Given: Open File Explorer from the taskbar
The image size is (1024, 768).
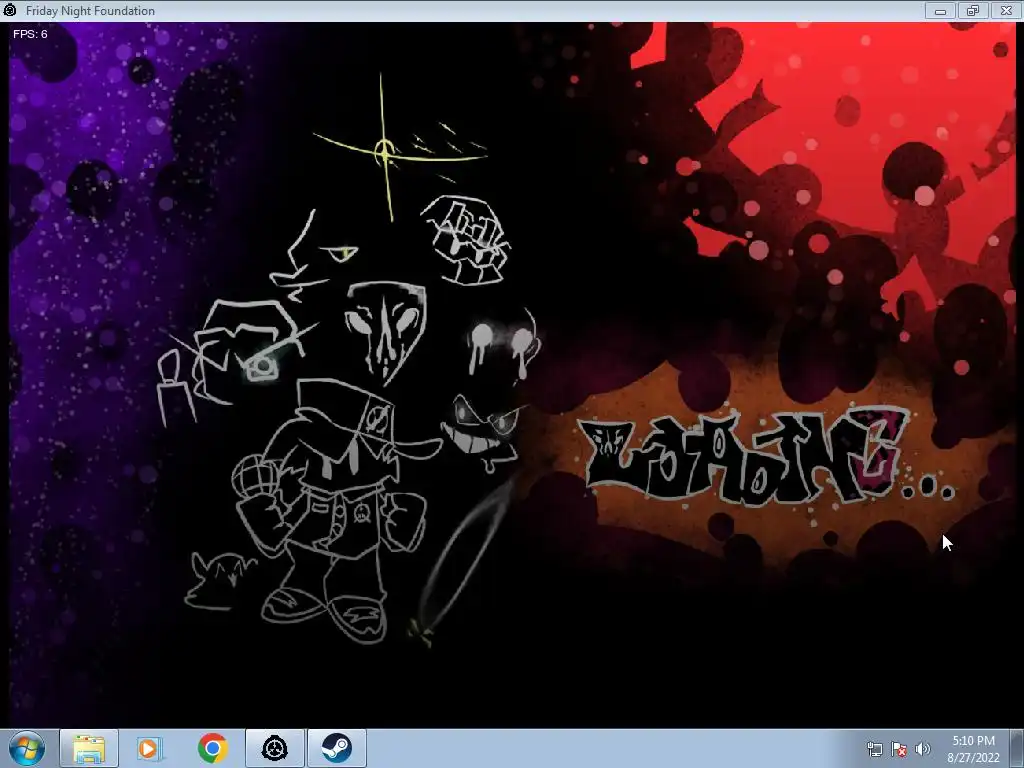Looking at the screenshot, I should (x=89, y=748).
